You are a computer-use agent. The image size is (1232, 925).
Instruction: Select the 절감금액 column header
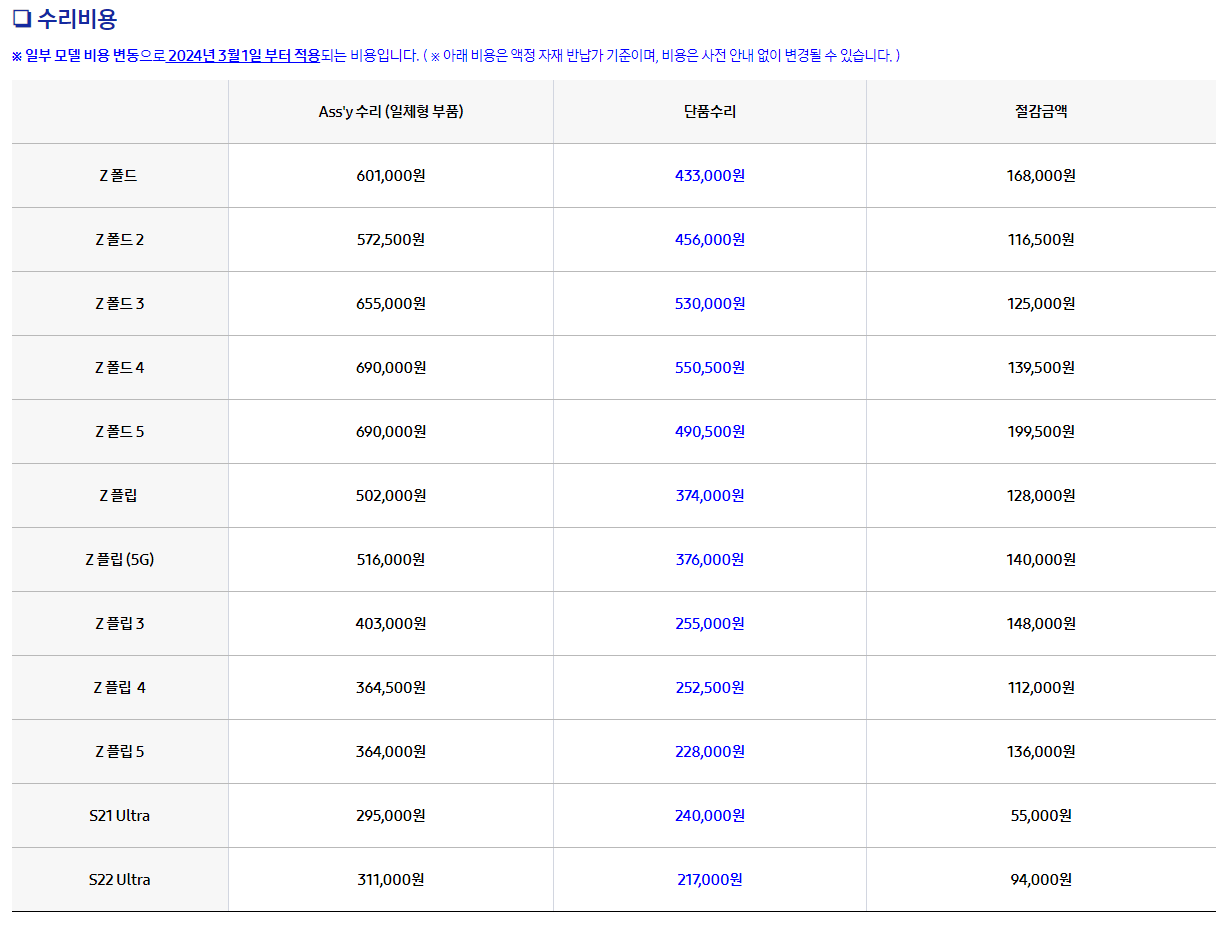(1041, 112)
